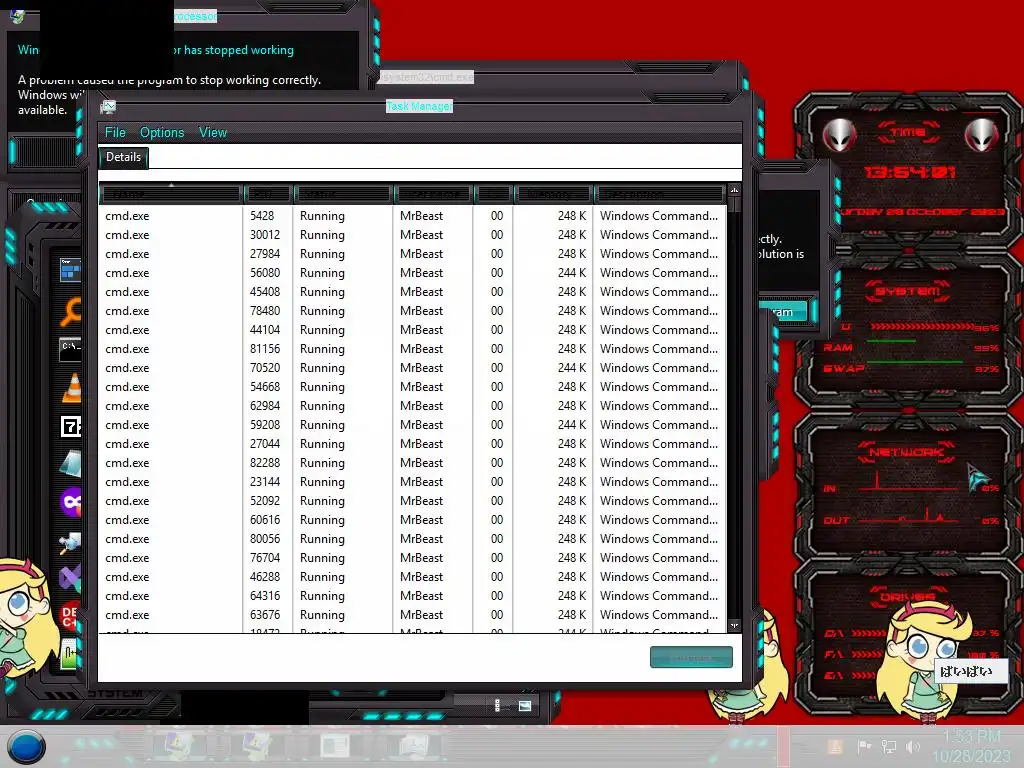Click the scrollbar up arrow of the process list
This screenshot has height=768, width=1024.
[x=734, y=190]
